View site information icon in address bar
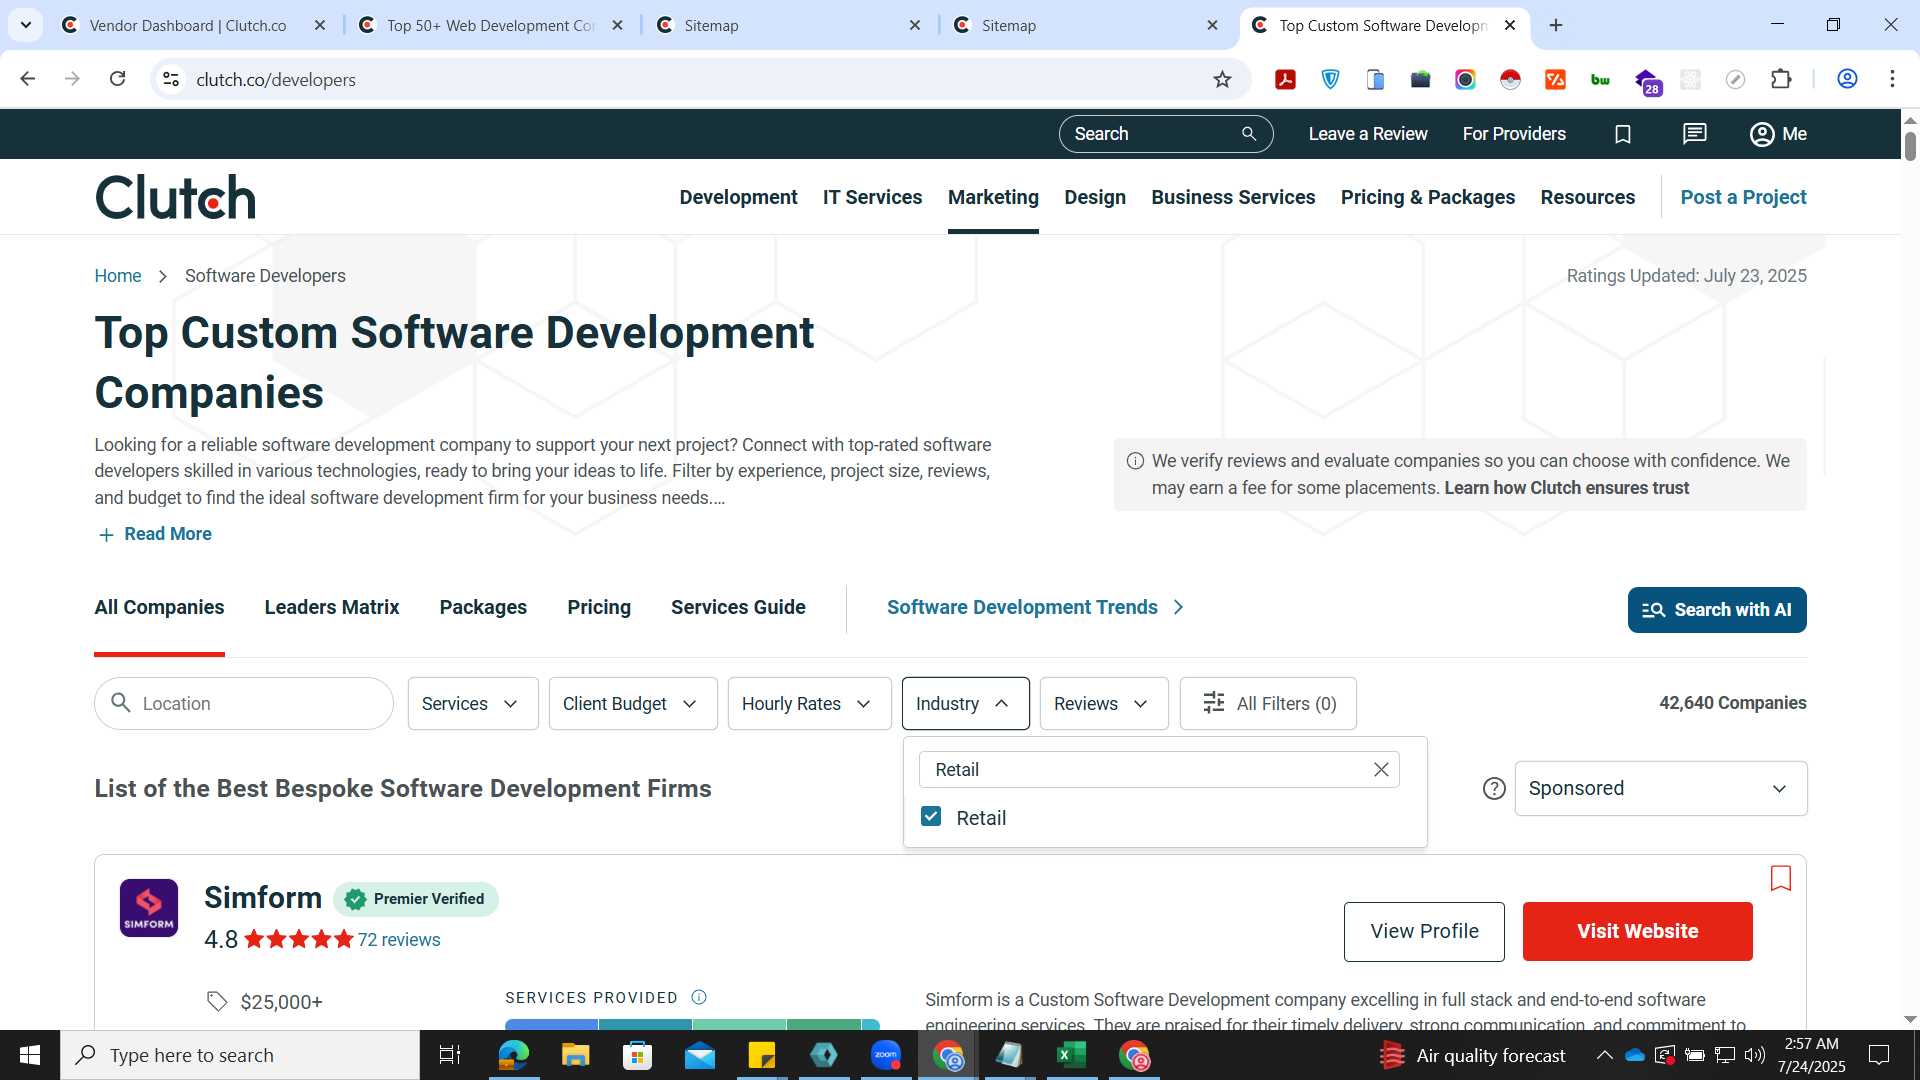This screenshot has height=1080, width=1920. pos(171,79)
